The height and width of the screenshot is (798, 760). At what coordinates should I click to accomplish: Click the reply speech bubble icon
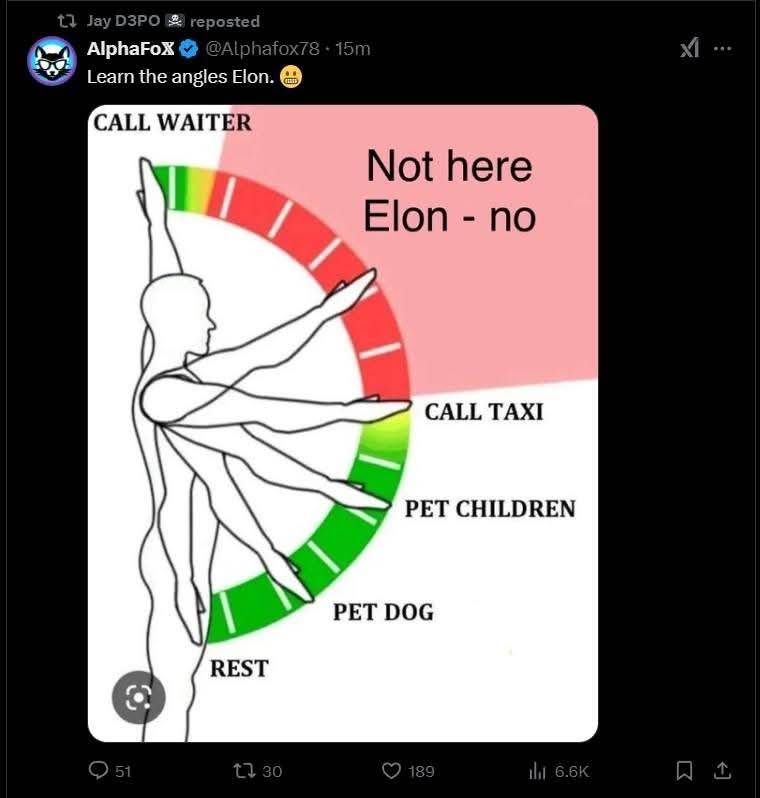(99, 770)
